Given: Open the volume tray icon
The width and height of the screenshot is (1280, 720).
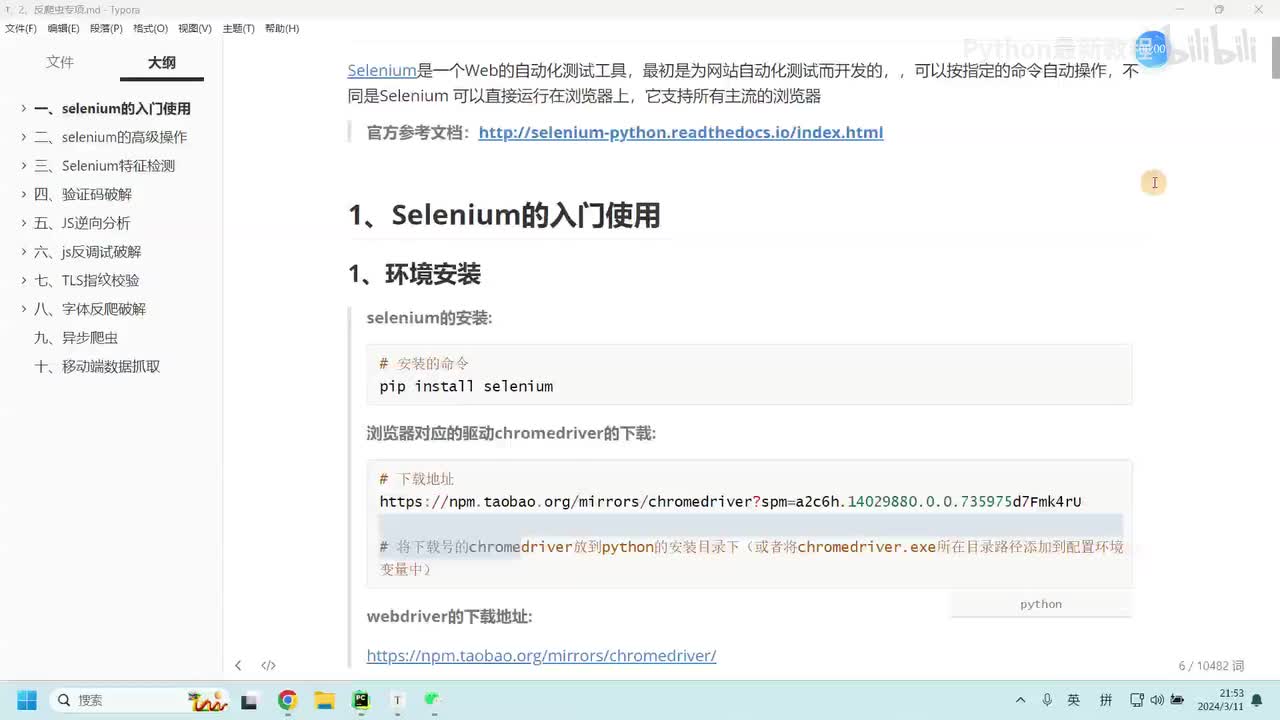Looking at the screenshot, I should pos(1157,700).
